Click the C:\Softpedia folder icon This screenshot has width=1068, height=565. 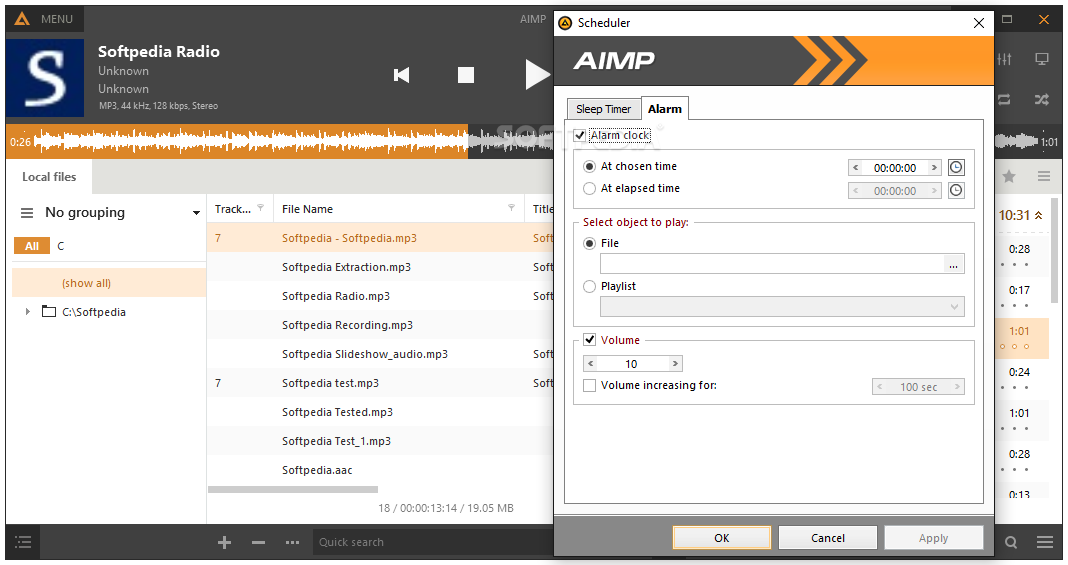(48, 312)
